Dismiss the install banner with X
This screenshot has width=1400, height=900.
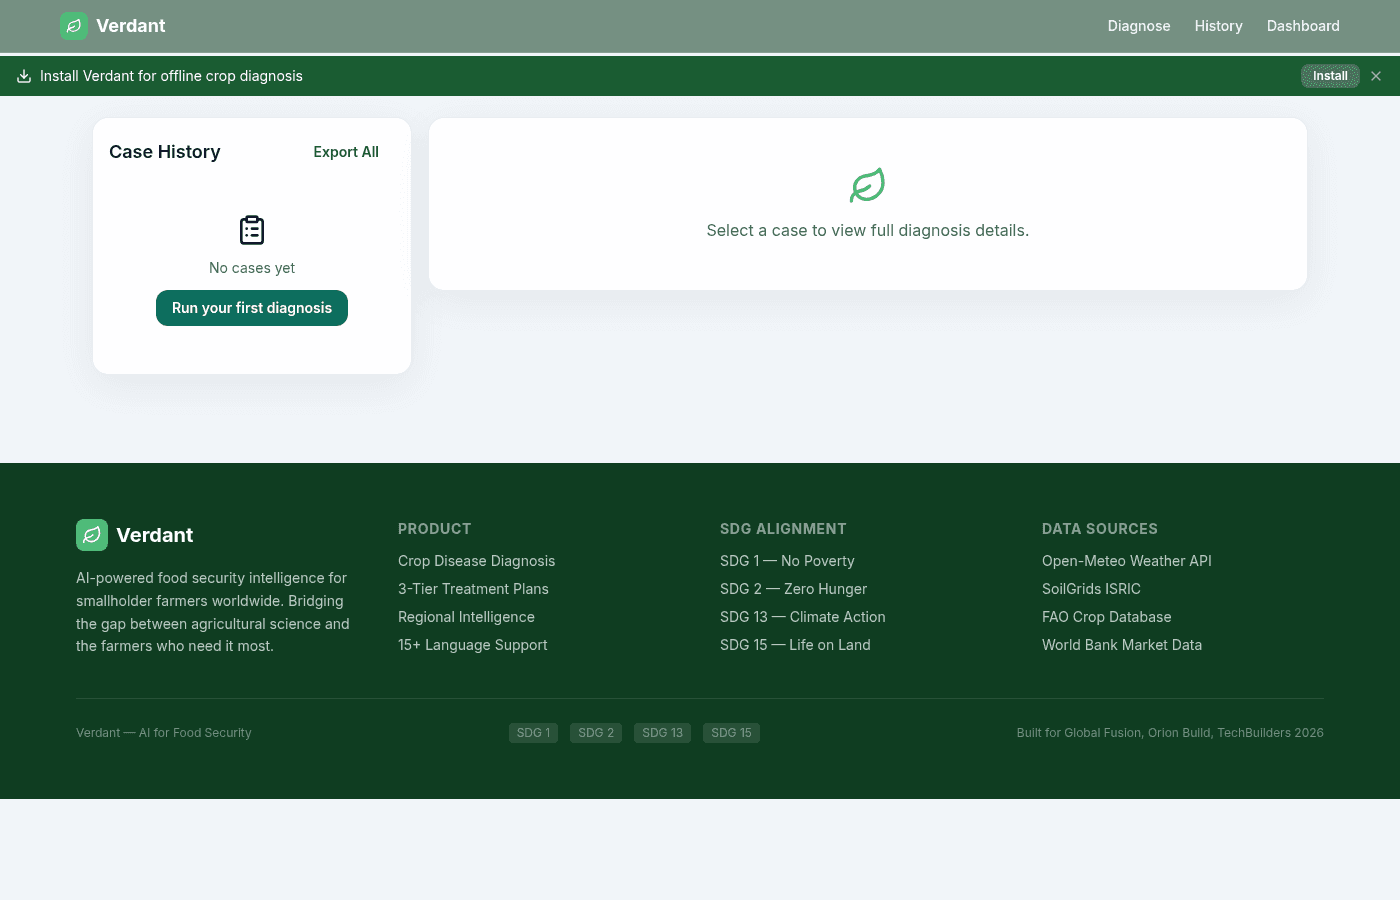(x=1376, y=76)
